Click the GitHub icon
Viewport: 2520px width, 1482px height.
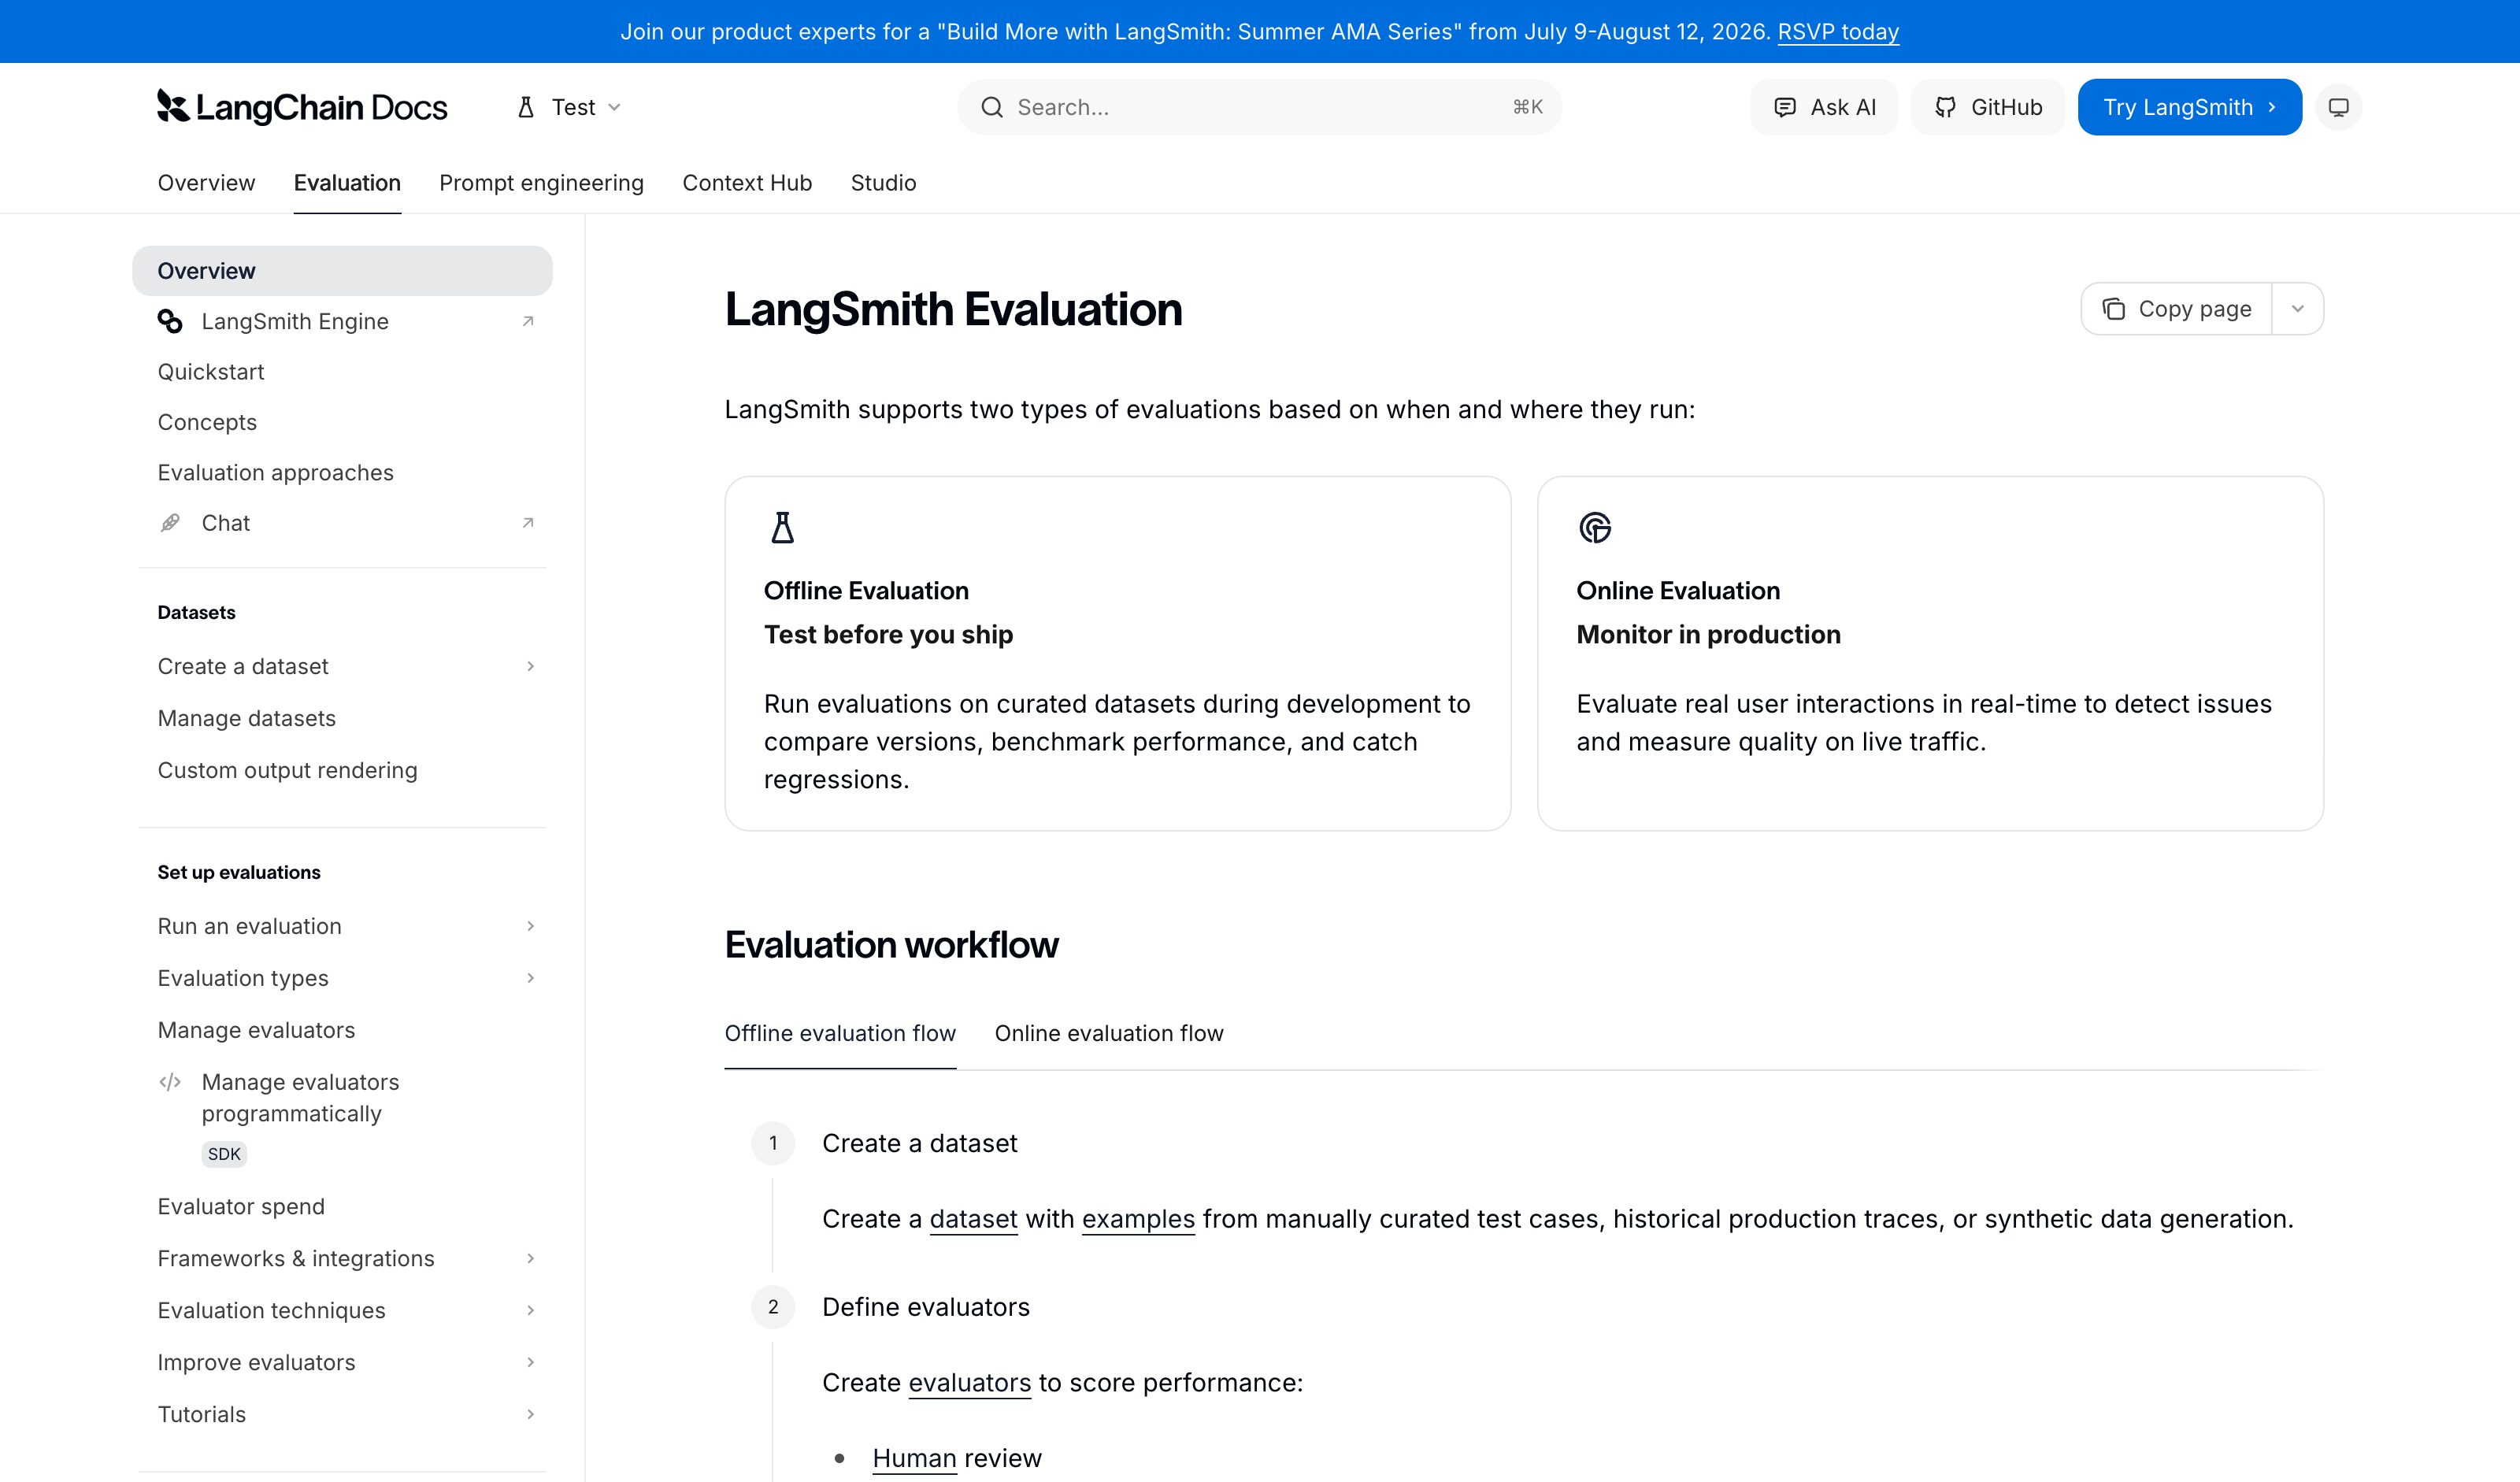(x=1945, y=107)
